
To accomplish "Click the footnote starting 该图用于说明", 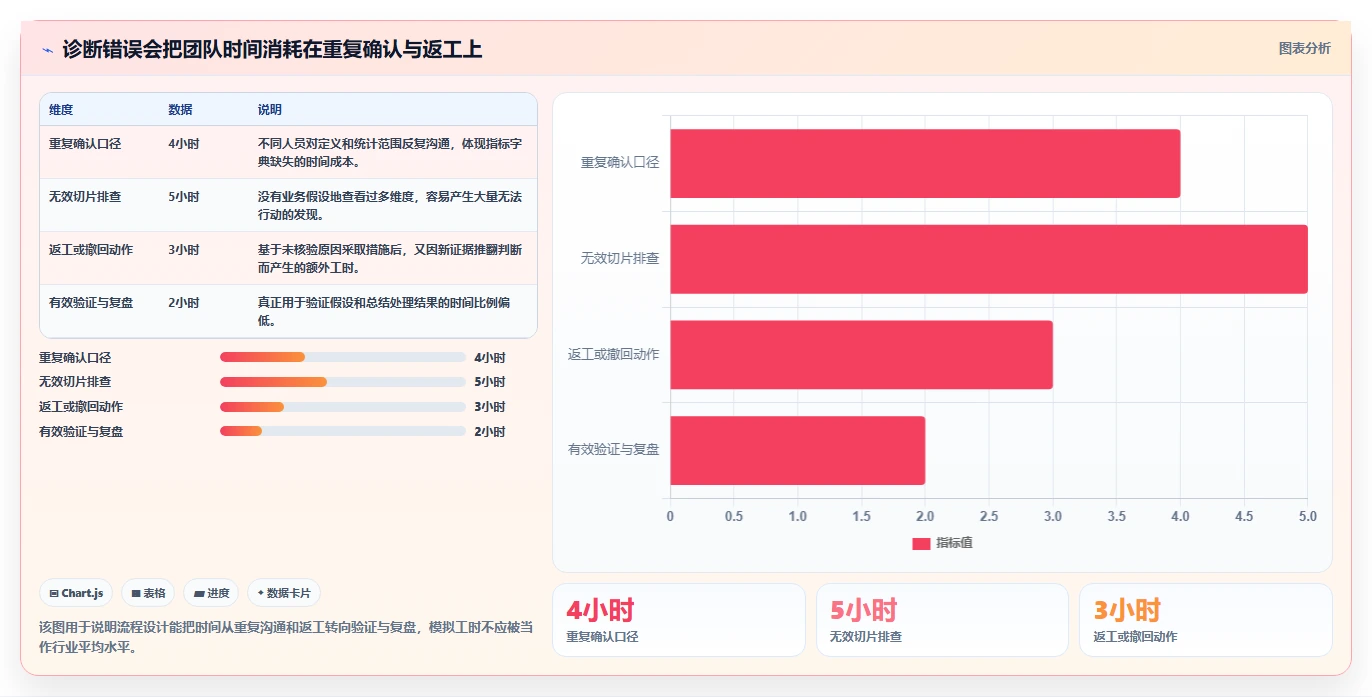I will click(x=286, y=636).
